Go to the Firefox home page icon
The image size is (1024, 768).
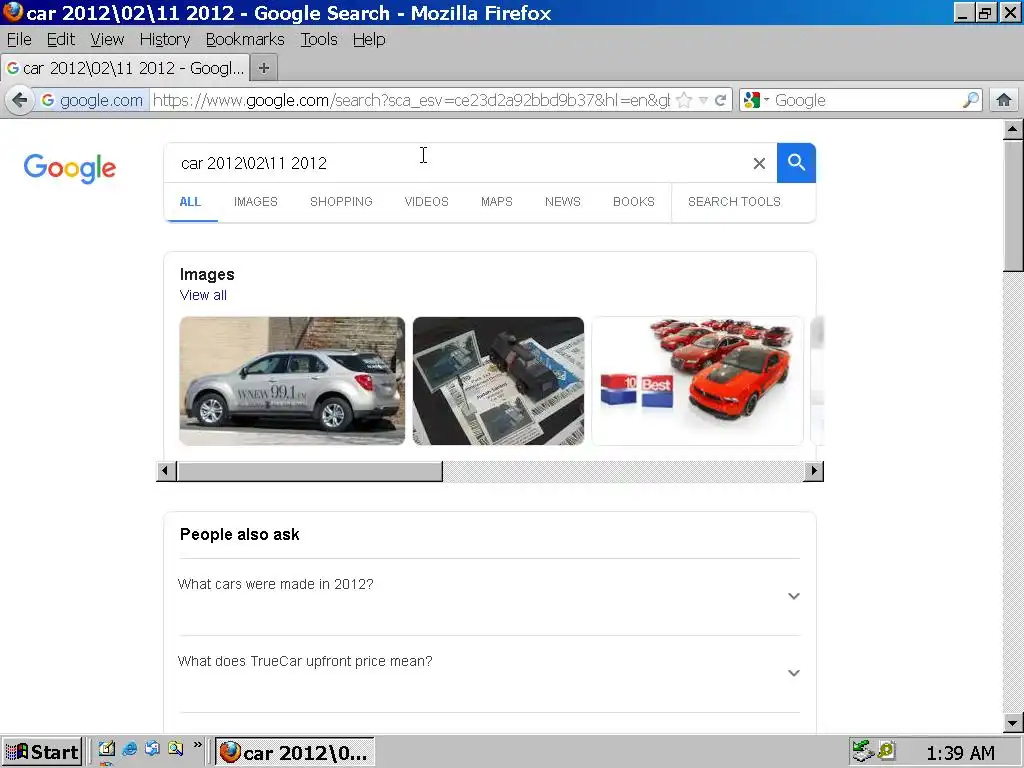pyautogui.click(x=1004, y=100)
